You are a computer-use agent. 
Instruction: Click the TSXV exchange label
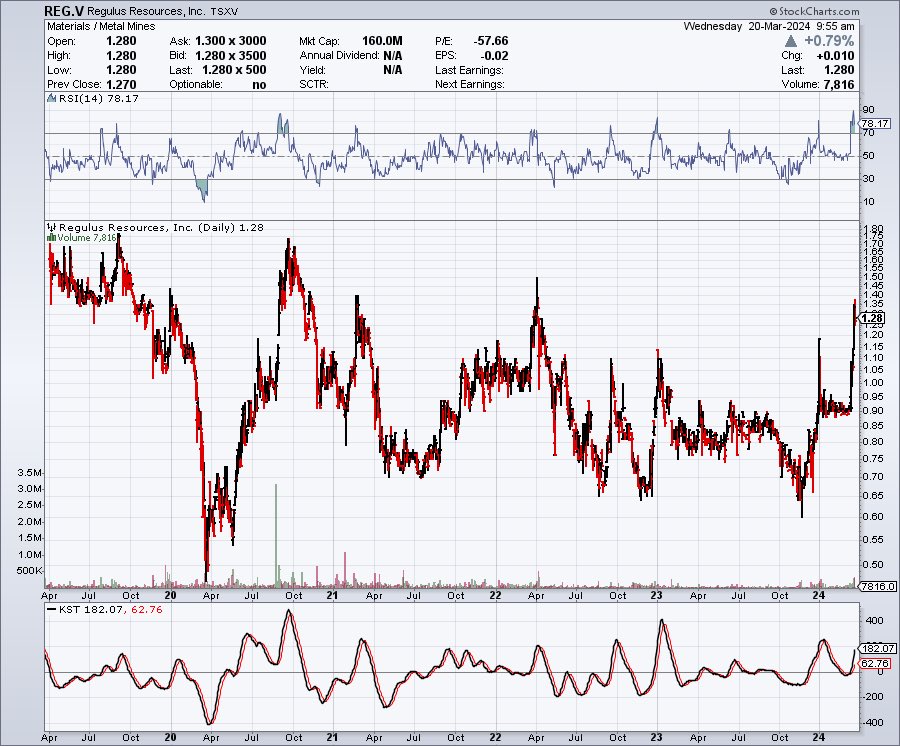tap(224, 11)
